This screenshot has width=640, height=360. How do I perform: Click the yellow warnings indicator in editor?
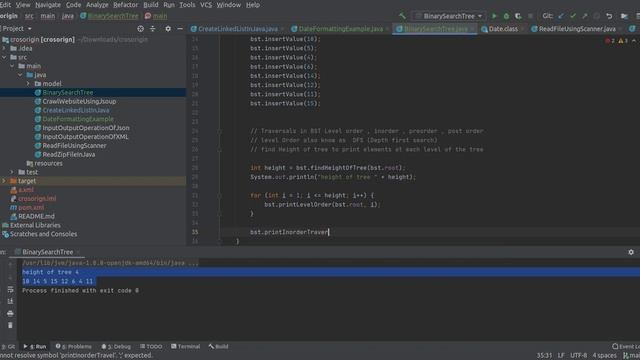[623, 41]
